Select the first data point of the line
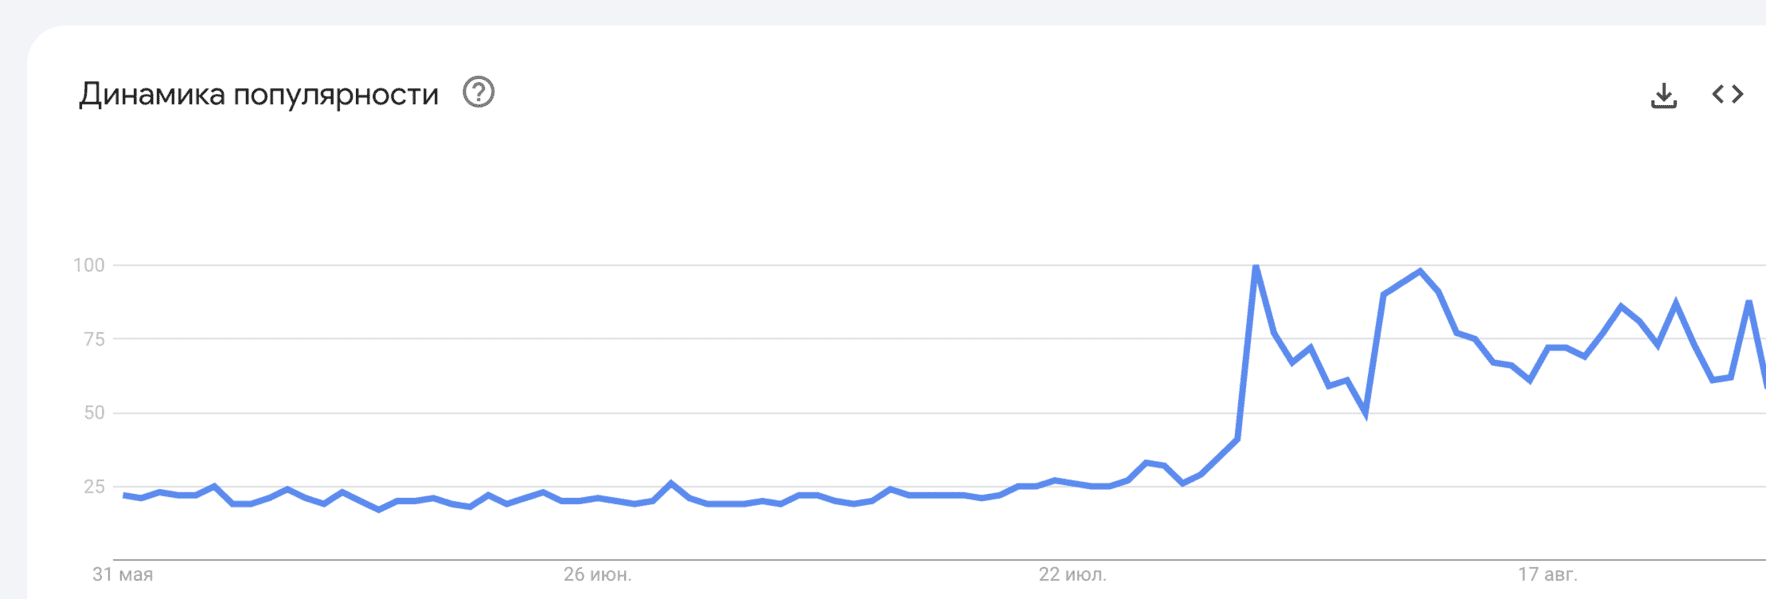The width and height of the screenshot is (1766, 599). pos(124,495)
